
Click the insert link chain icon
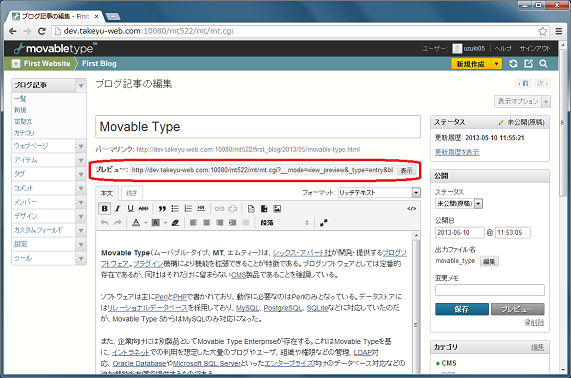pos(219,209)
